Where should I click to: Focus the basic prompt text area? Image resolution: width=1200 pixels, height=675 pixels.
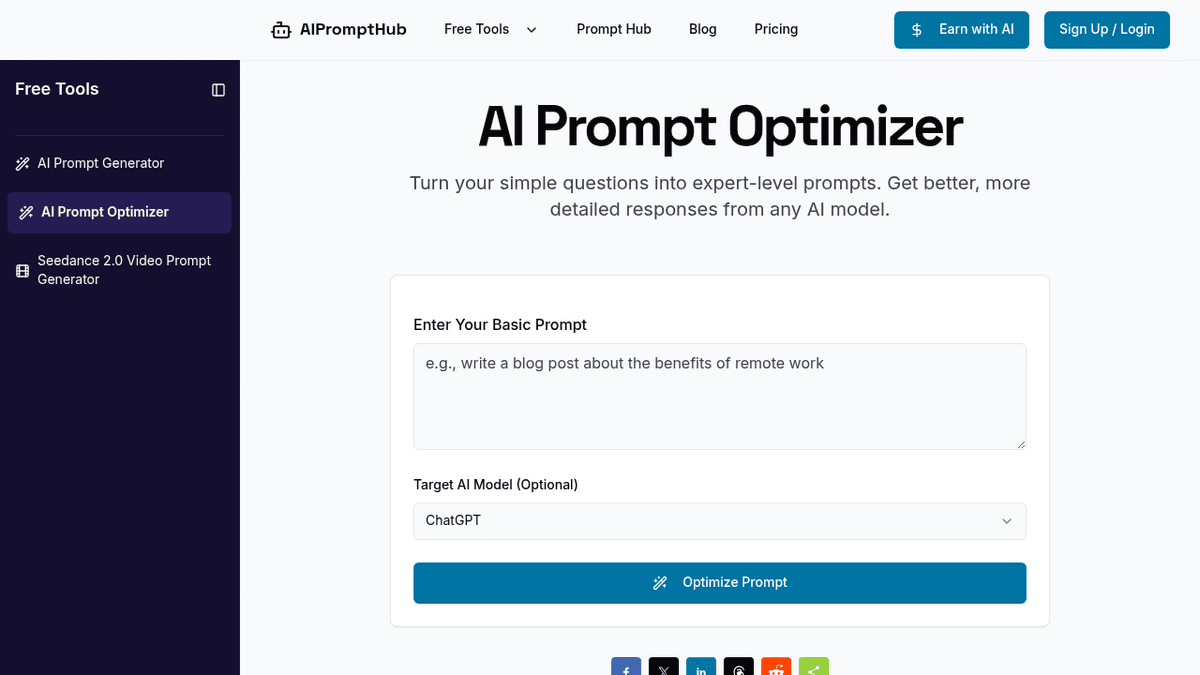(719, 397)
